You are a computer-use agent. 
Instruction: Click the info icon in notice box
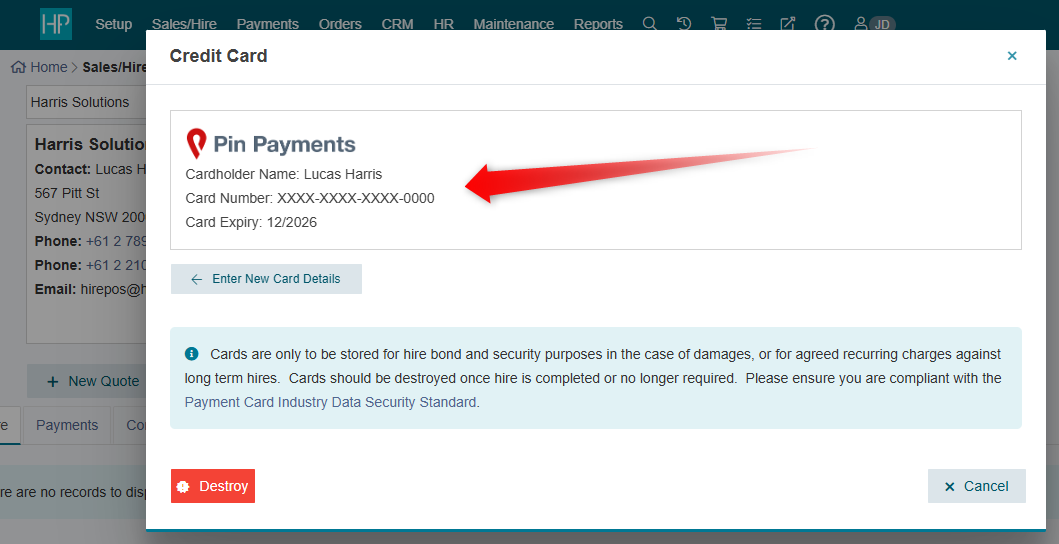pyautogui.click(x=192, y=354)
